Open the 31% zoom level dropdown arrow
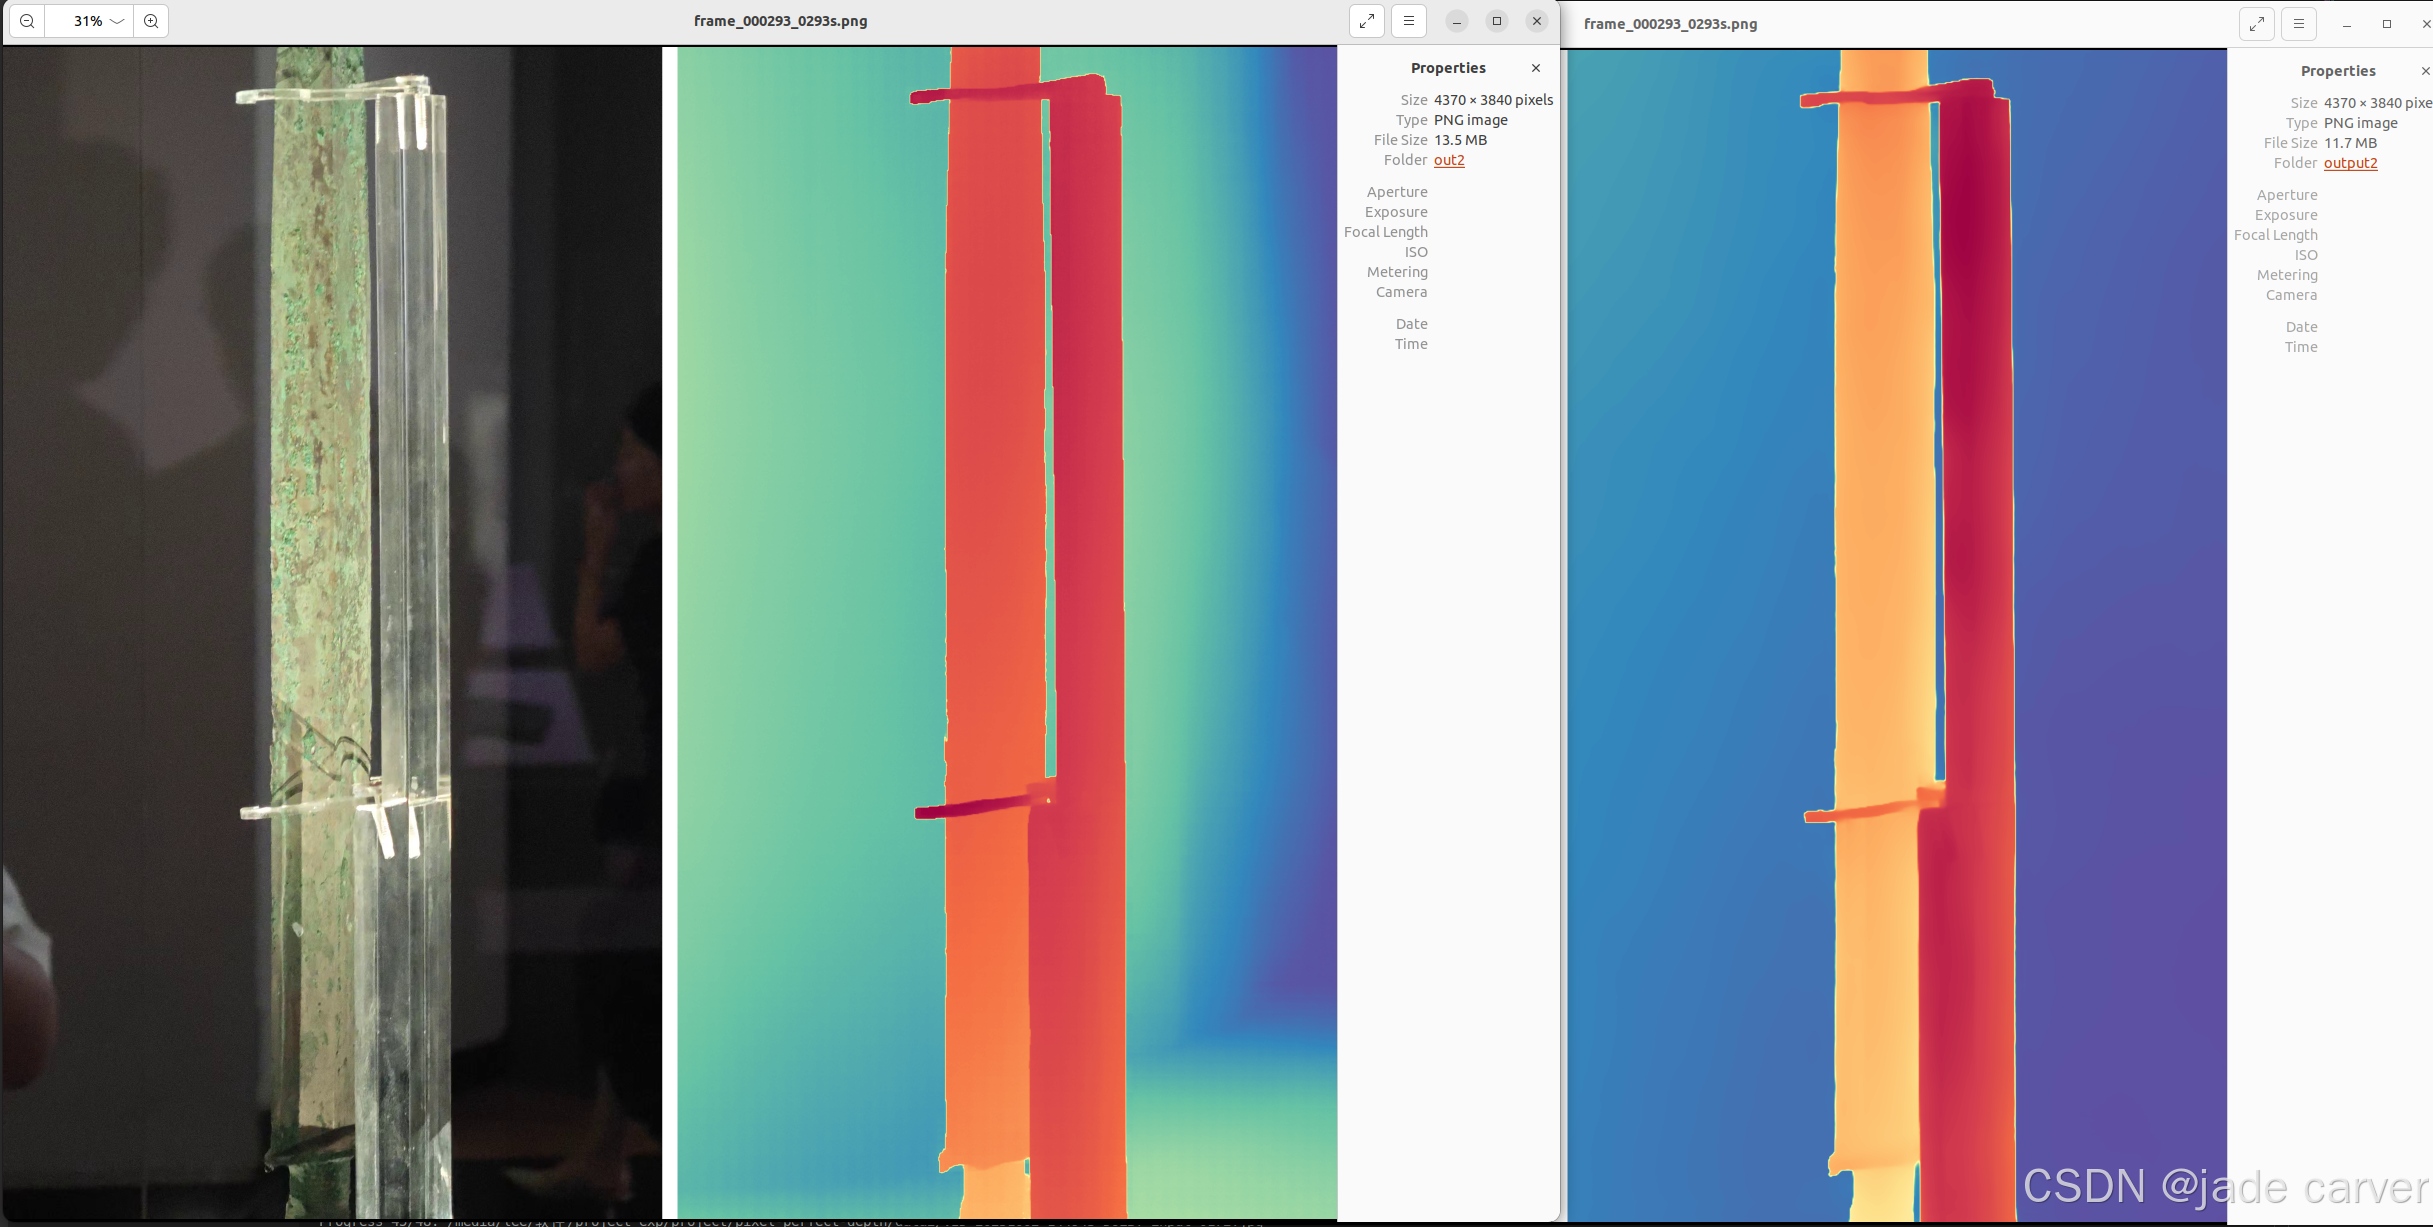This screenshot has width=2433, height=1227. coord(117,21)
